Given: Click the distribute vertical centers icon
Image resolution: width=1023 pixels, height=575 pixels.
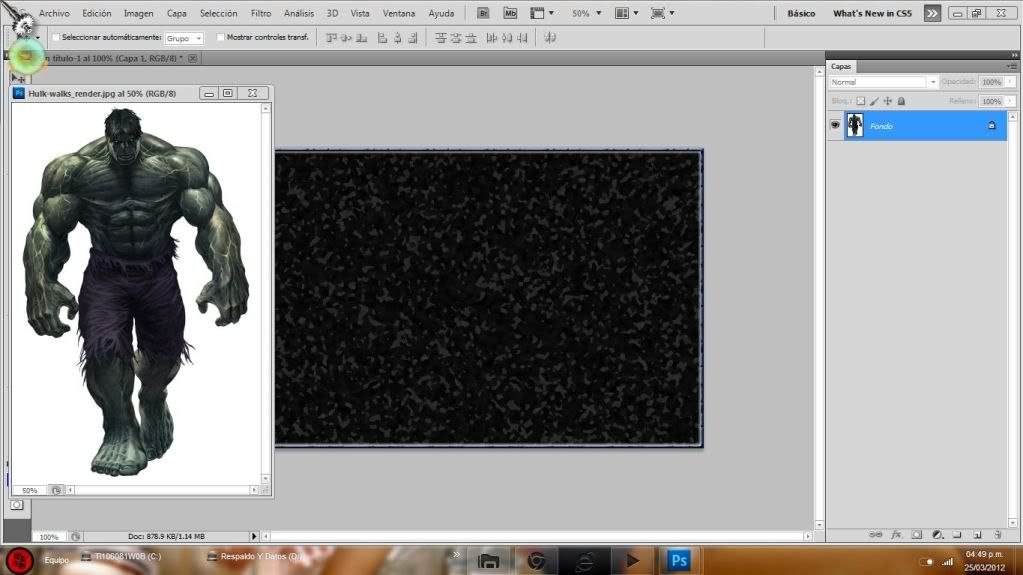Looking at the screenshot, I should click(455, 38).
